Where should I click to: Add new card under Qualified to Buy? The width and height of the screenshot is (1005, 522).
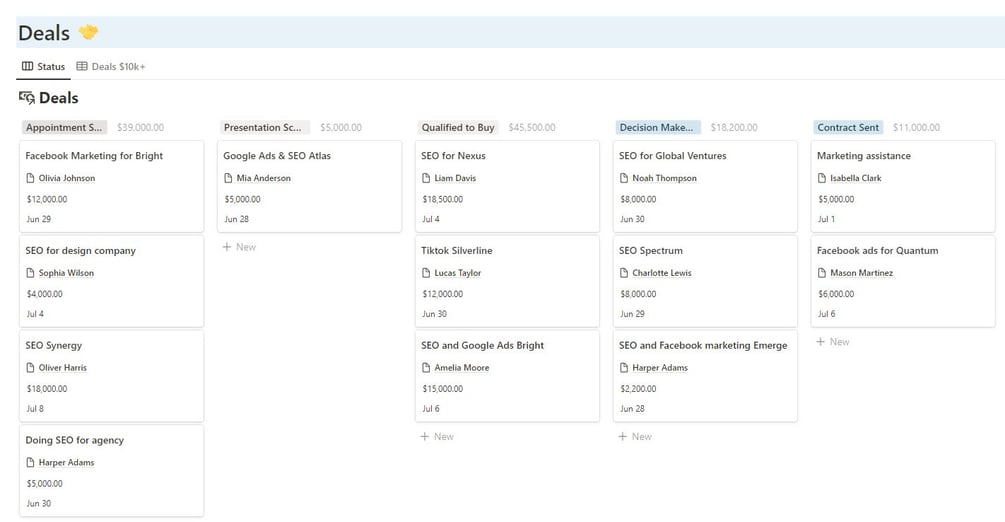(438, 437)
